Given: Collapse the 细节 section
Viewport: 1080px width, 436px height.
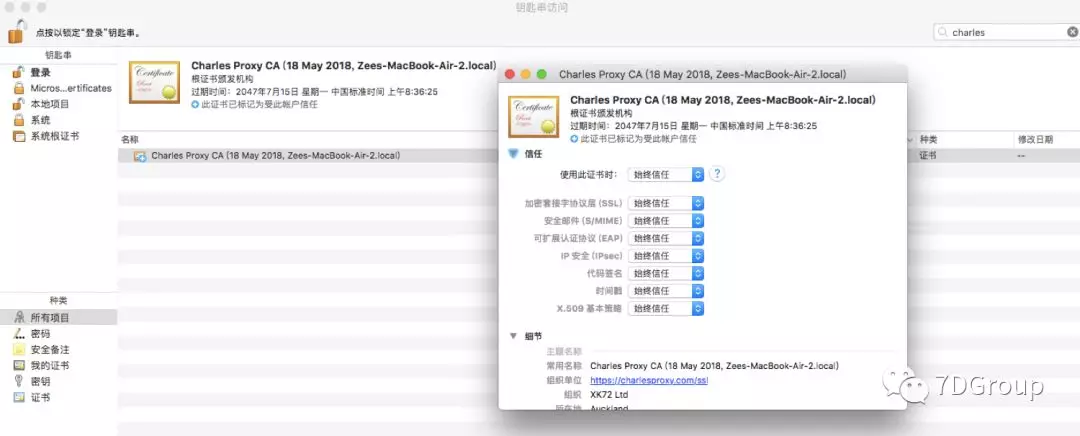Looking at the screenshot, I should 513,336.
